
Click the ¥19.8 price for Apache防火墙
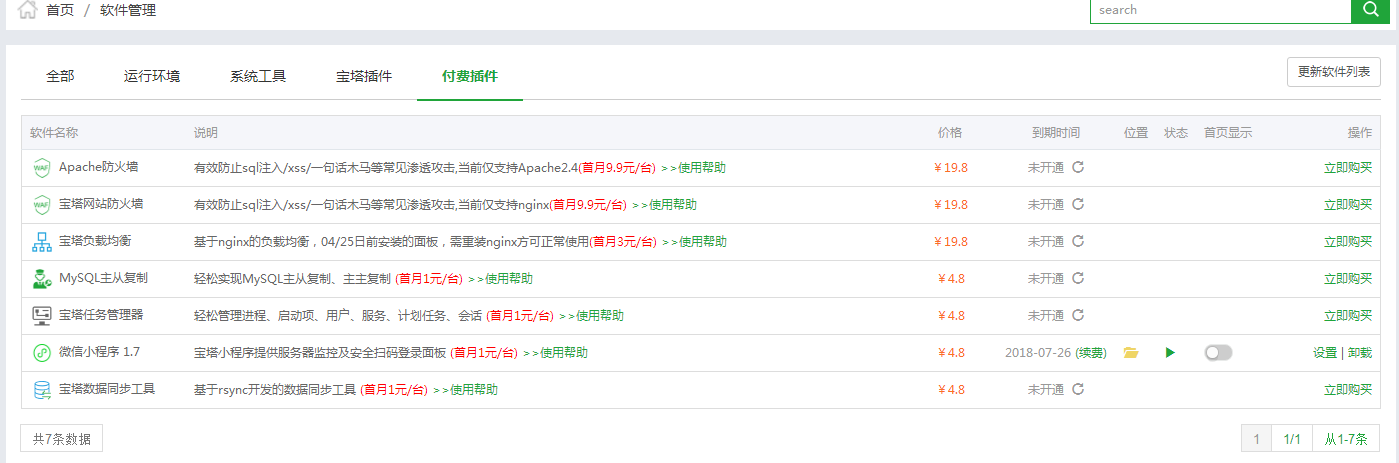[951, 167]
